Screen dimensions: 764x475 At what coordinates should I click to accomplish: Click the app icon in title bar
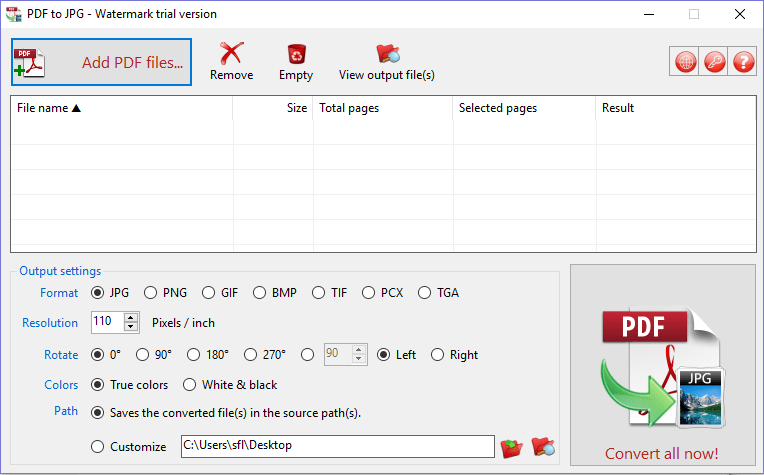14,14
